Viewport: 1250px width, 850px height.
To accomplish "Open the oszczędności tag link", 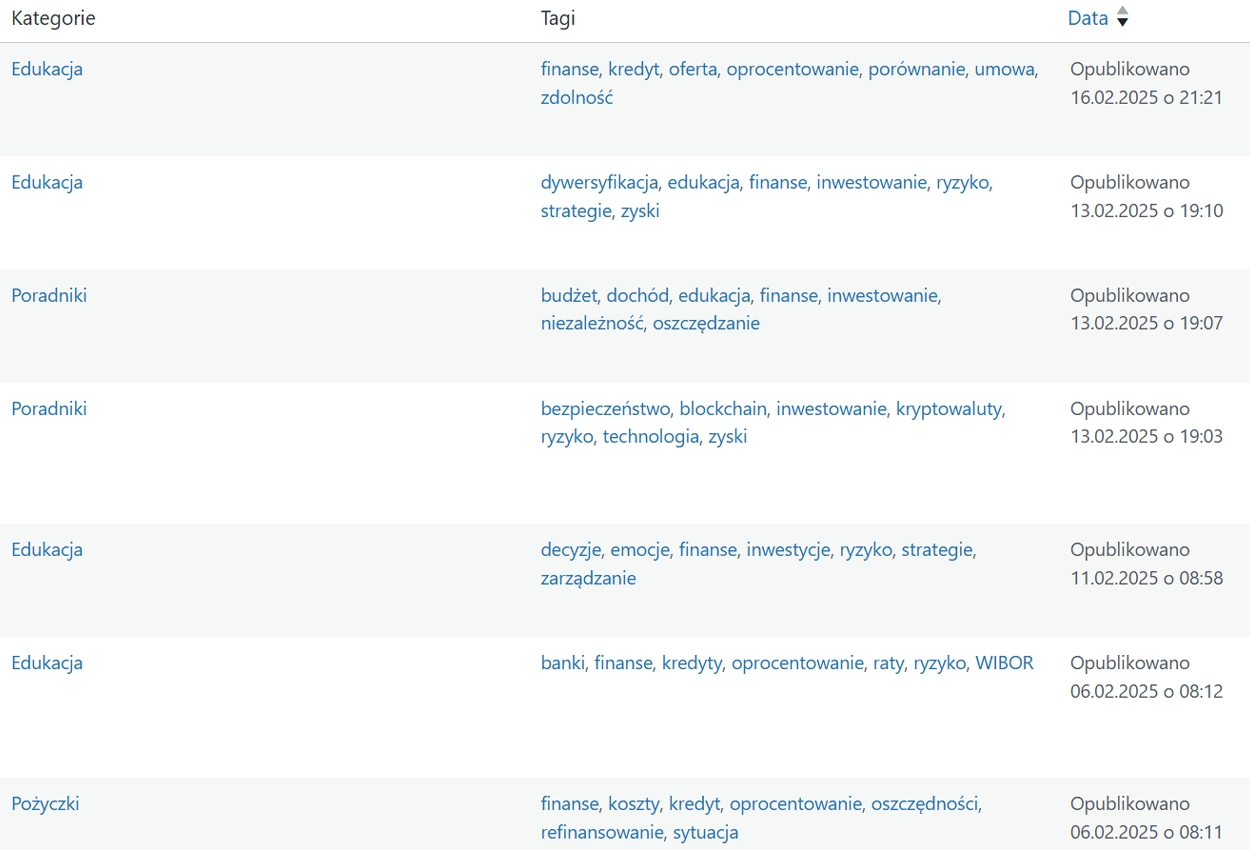I will pos(925,804).
